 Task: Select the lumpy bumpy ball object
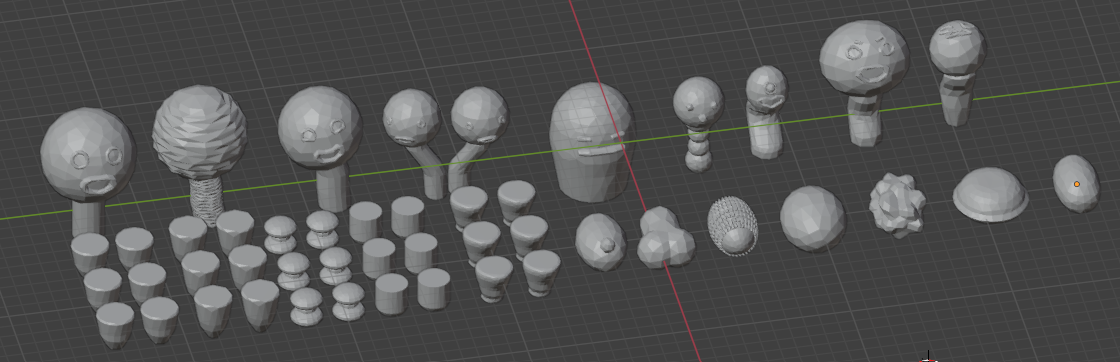click(897, 205)
